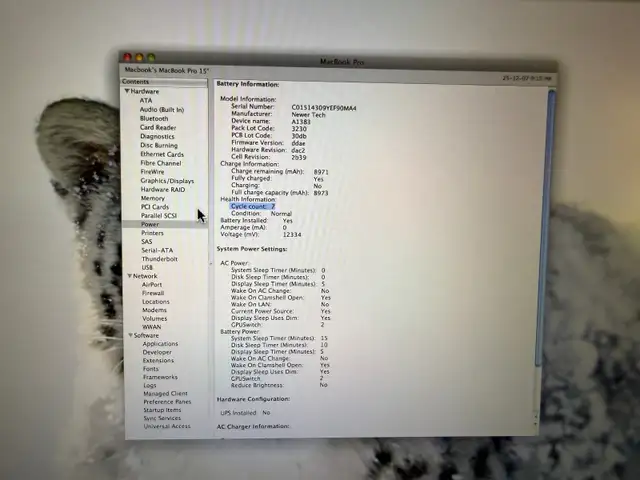
Task: Open the FireWire entry
Action: [x=152, y=172]
